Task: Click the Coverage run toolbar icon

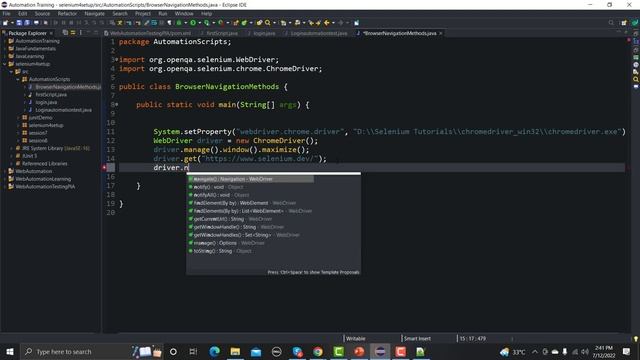Action: click(x=207, y=23)
